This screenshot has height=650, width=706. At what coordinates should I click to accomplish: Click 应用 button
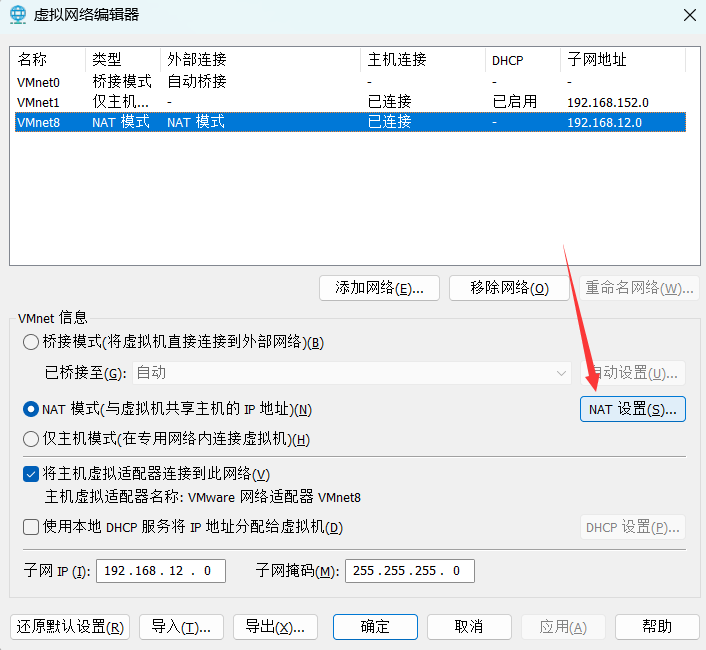click(563, 627)
